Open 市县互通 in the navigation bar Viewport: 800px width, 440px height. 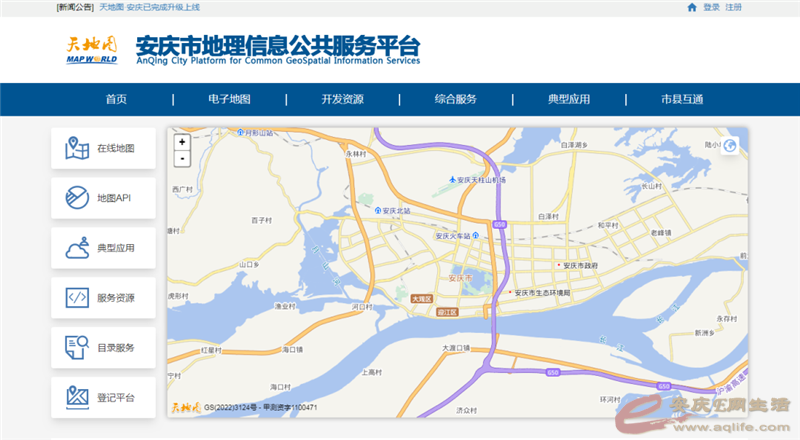682,99
